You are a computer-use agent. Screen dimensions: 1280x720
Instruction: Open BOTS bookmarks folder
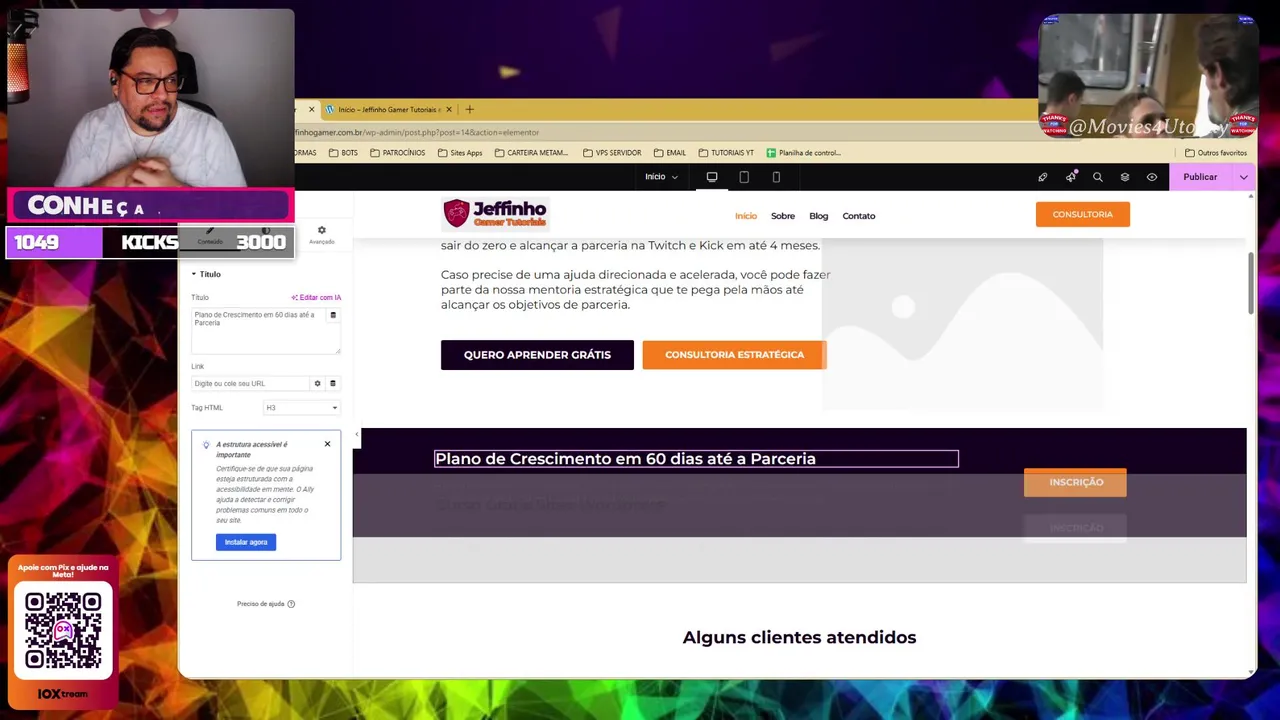click(x=343, y=153)
